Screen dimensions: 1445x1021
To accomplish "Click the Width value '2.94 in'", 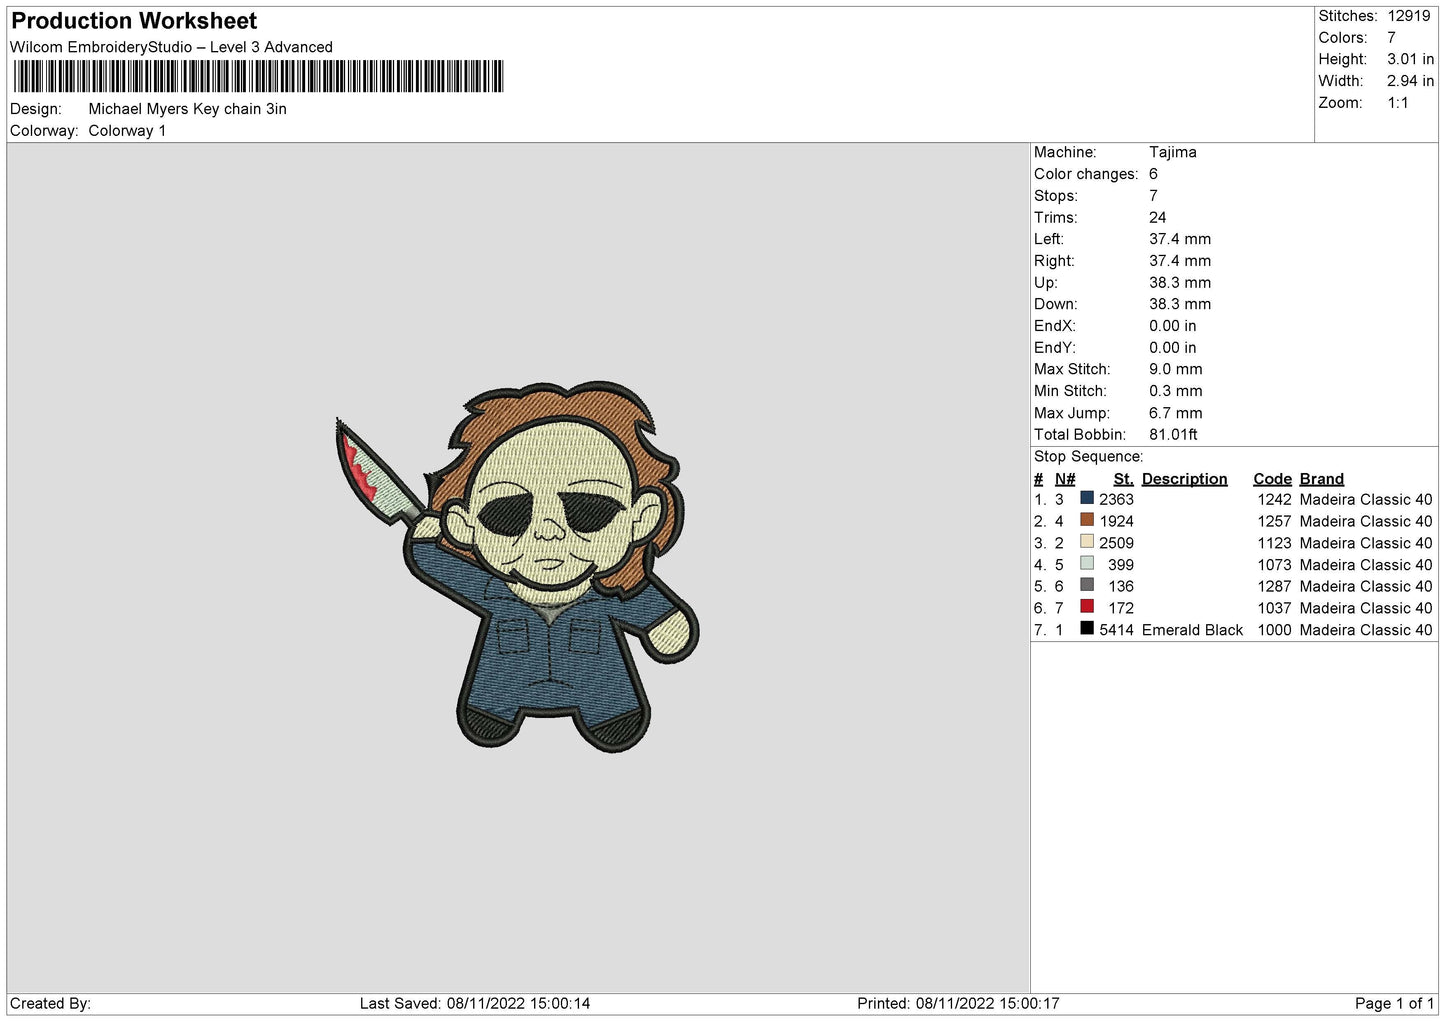I will 1410,81.
